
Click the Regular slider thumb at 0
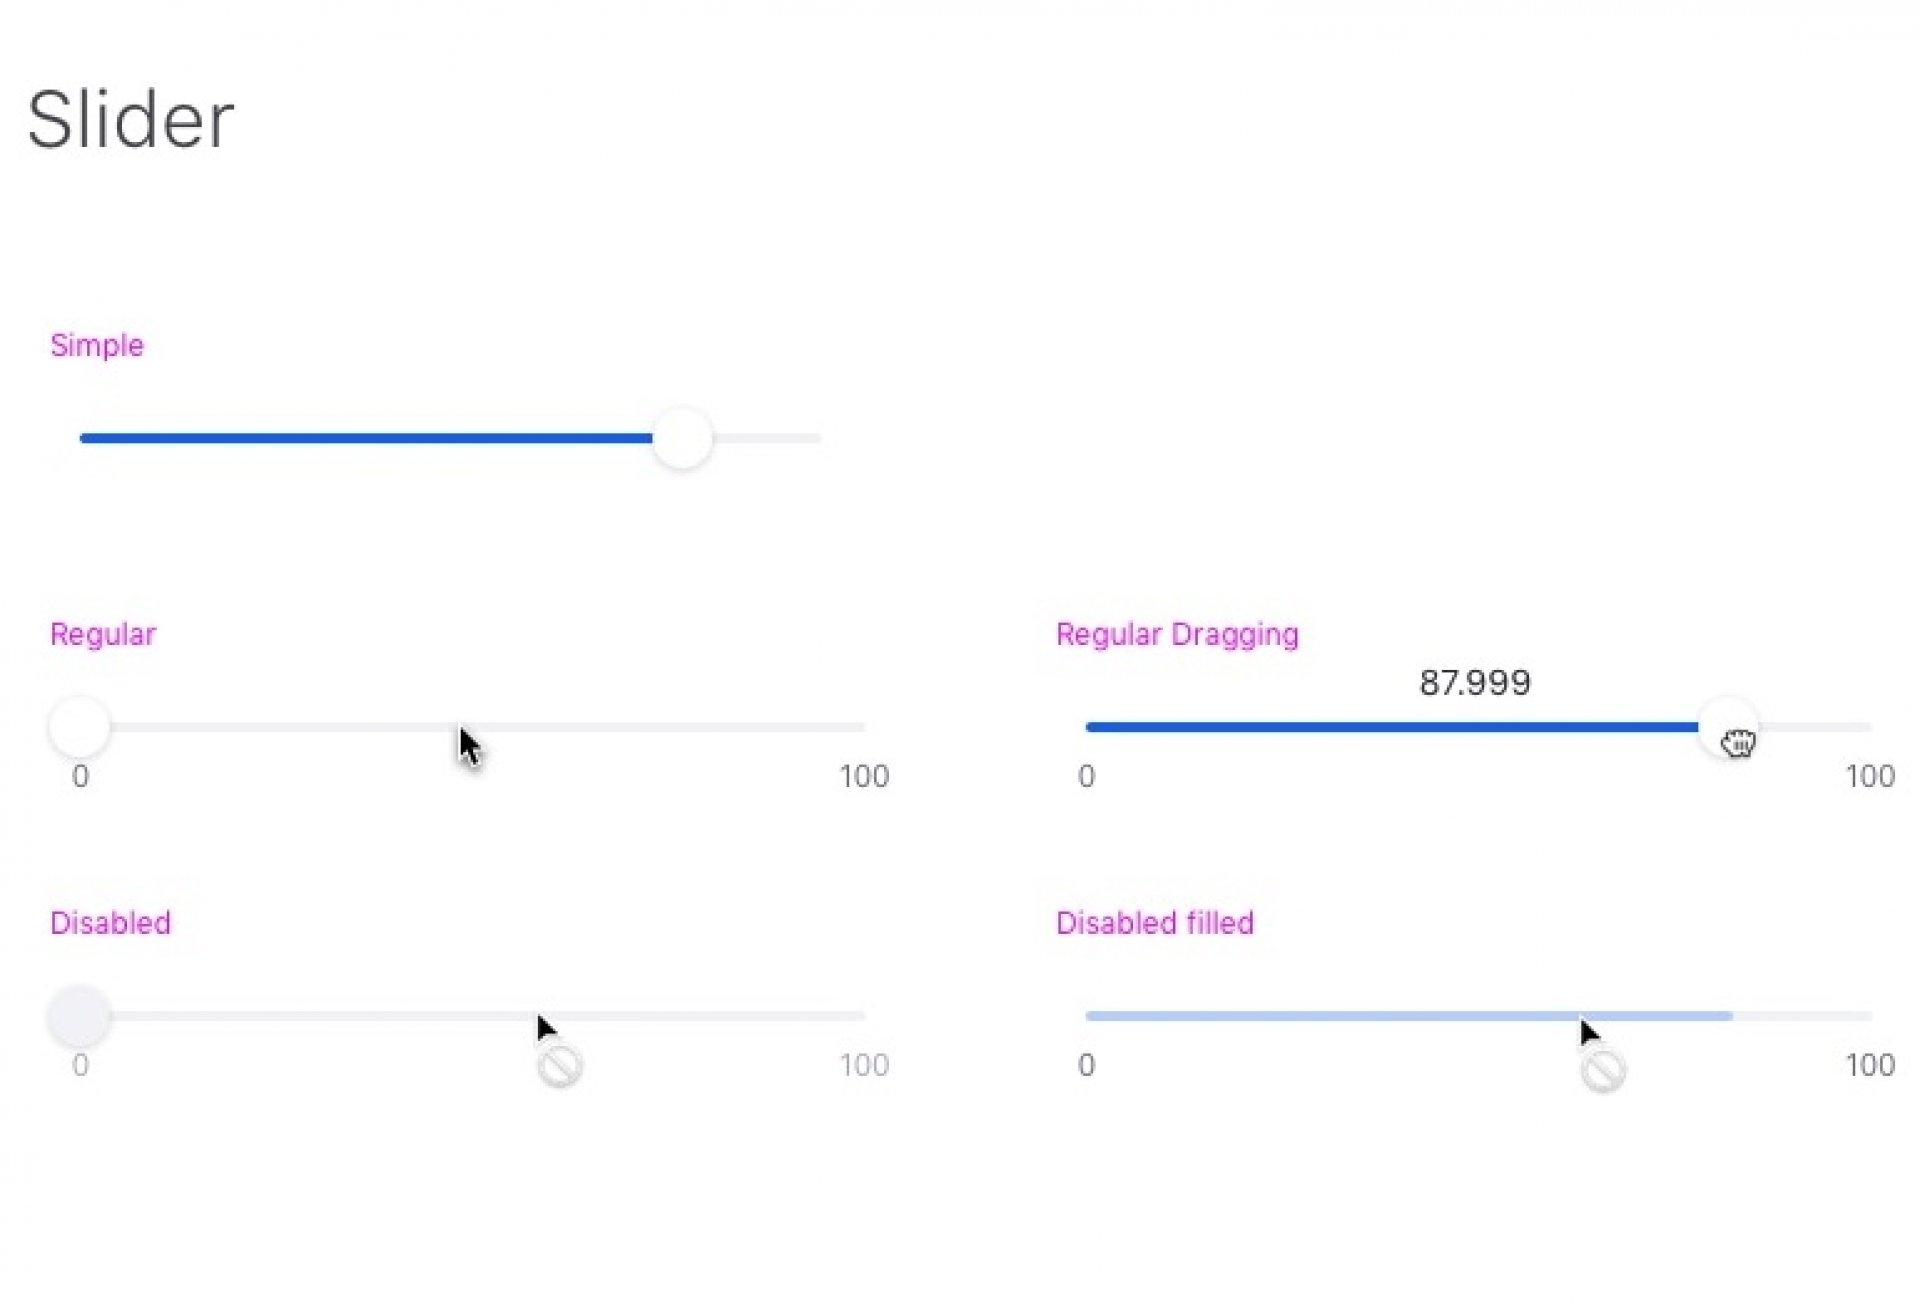click(x=79, y=727)
